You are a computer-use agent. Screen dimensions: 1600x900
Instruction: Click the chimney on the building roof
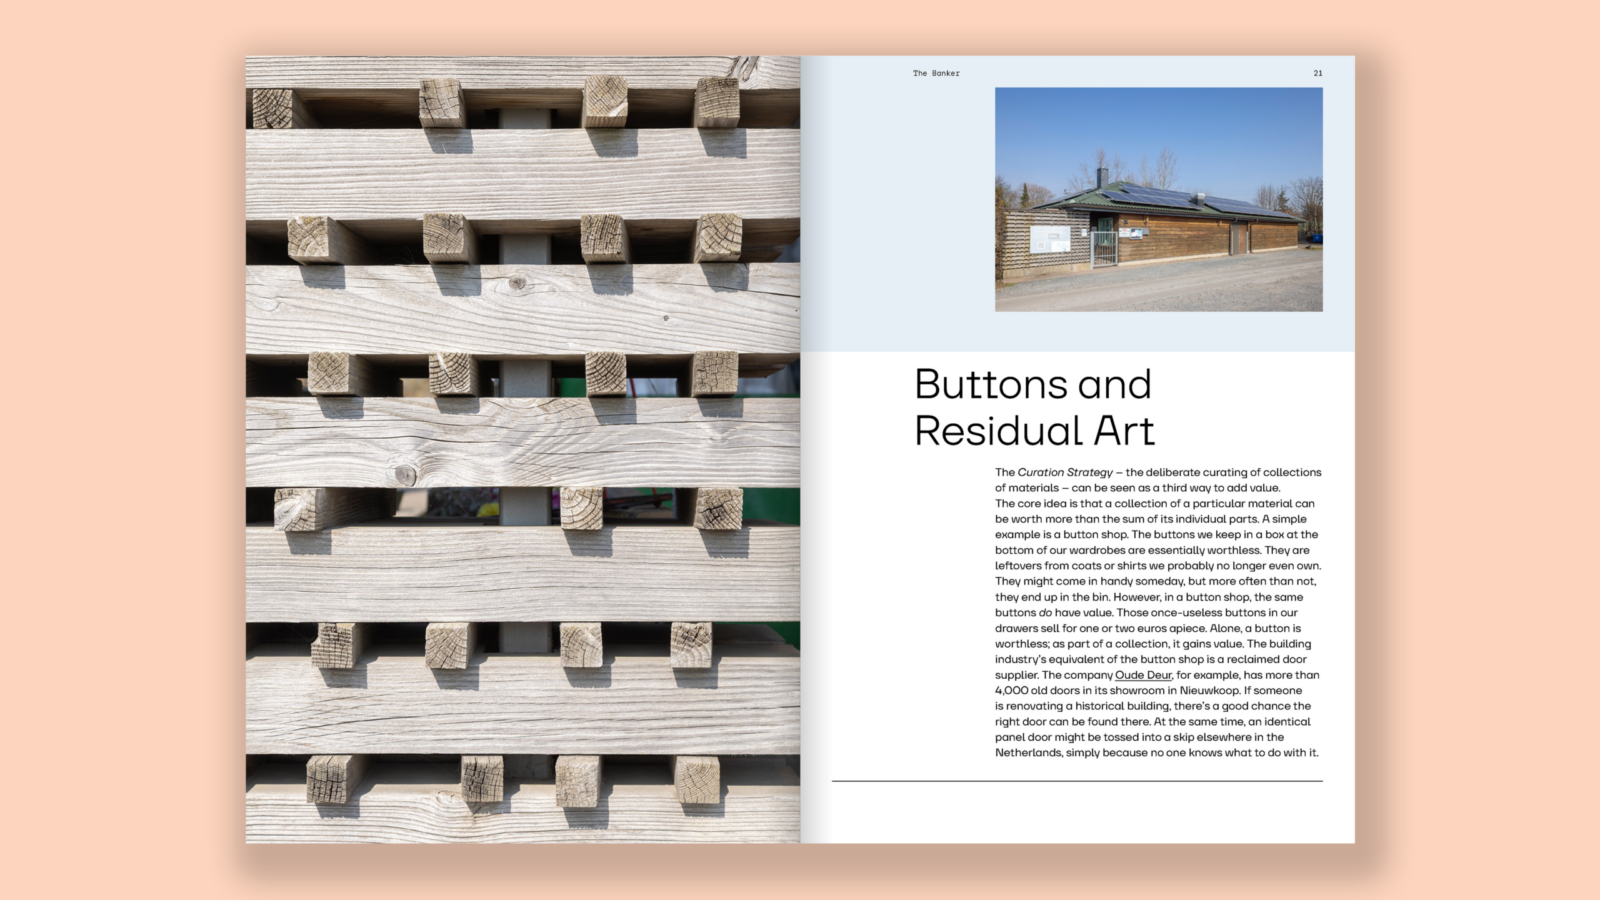point(1102,178)
